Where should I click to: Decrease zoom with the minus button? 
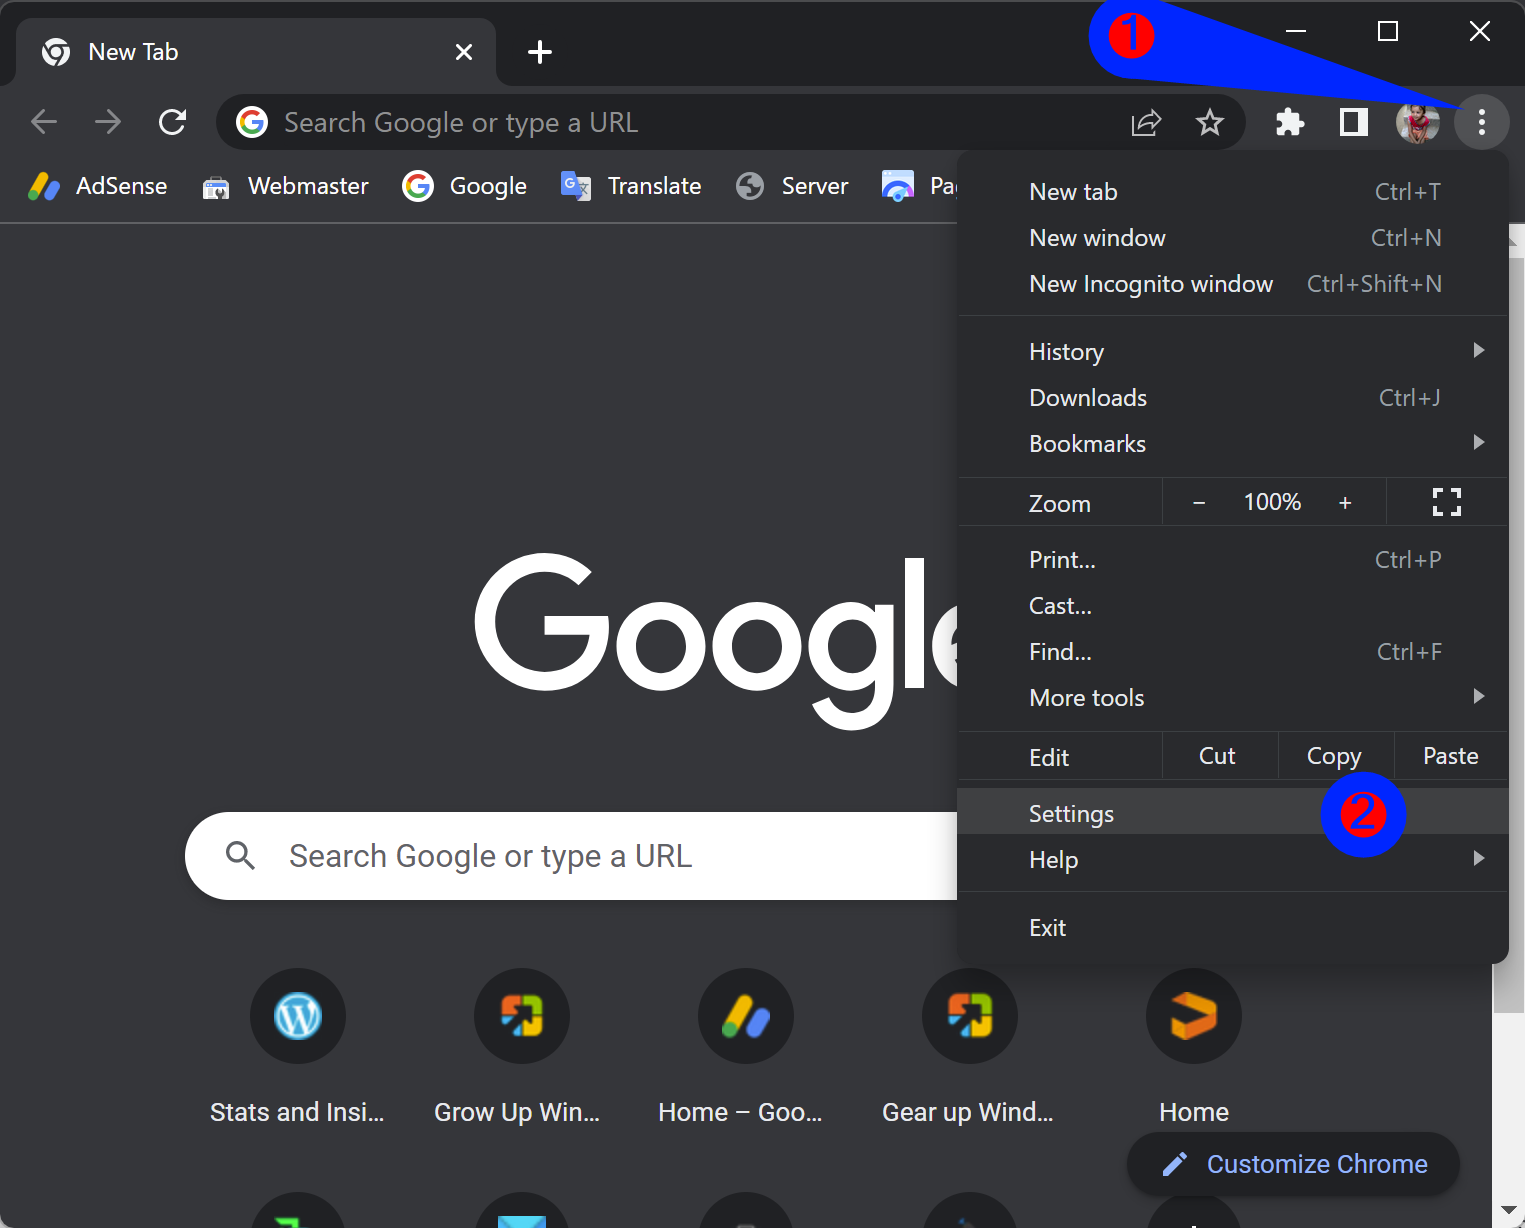click(1199, 502)
